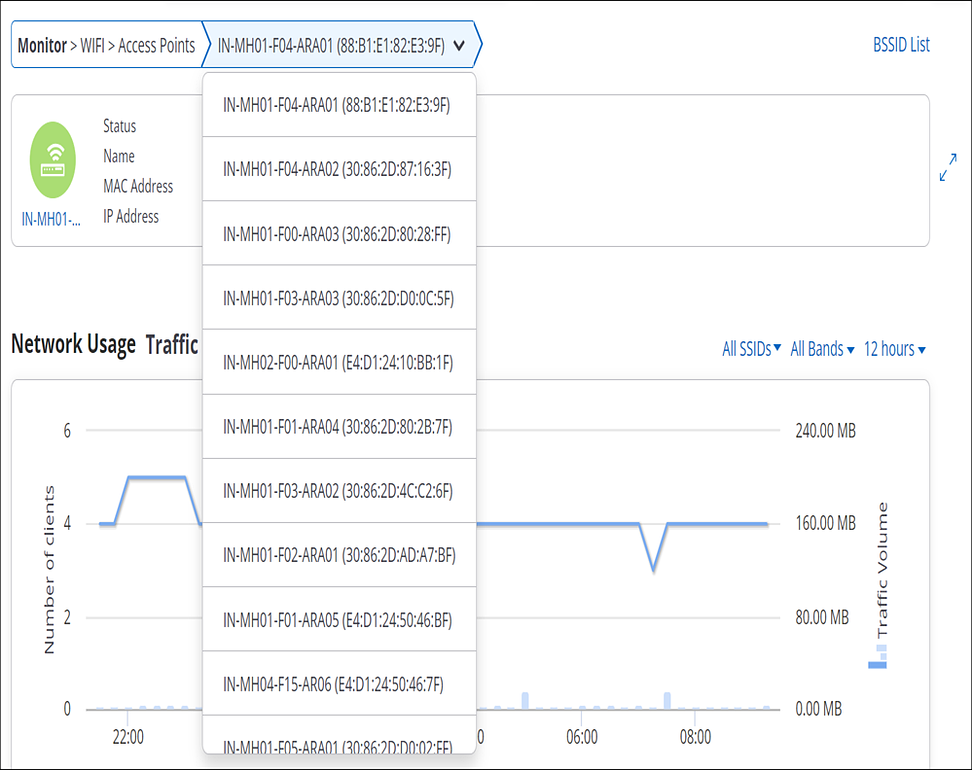Click the Traffic Volume legend bar icon
Image resolution: width=972 pixels, height=770 pixels.
pyautogui.click(x=878, y=657)
